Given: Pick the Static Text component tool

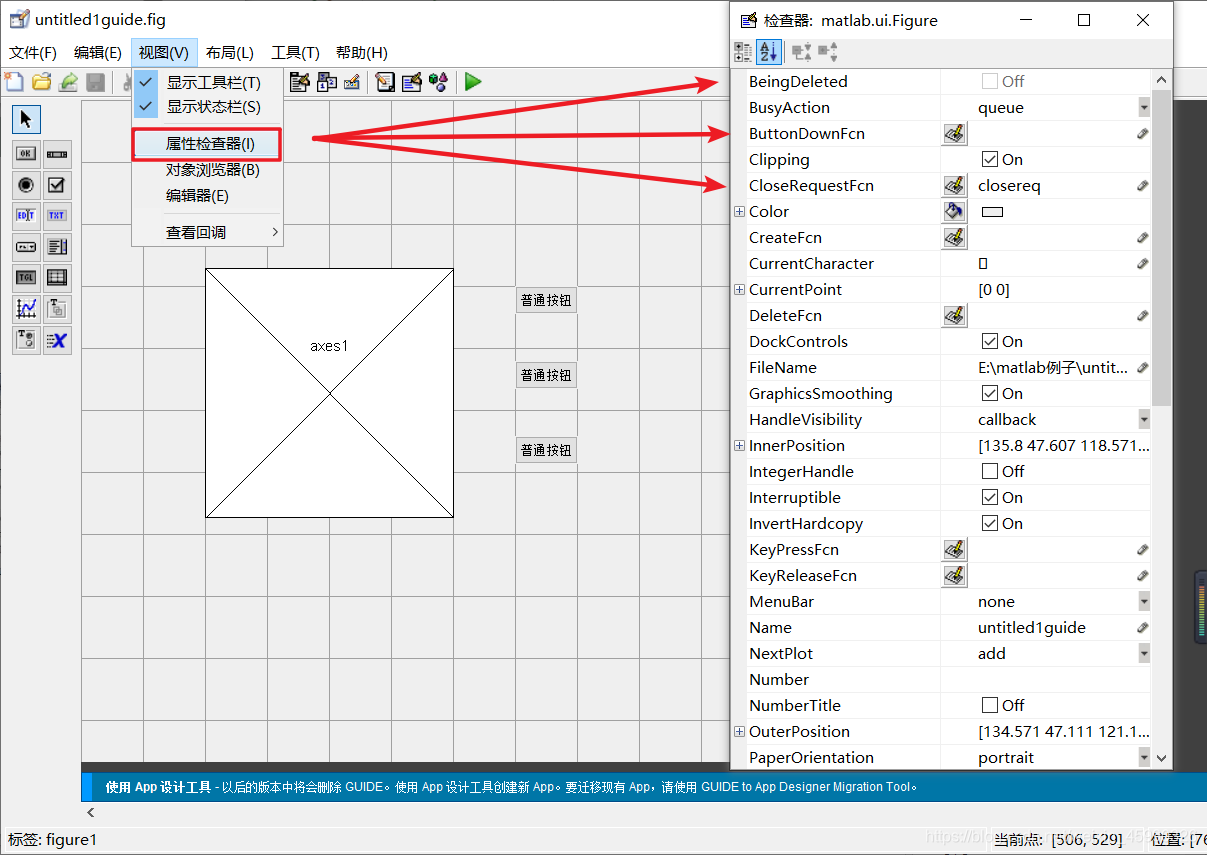Looking at the screenshot, I should [x=57, y=216].
